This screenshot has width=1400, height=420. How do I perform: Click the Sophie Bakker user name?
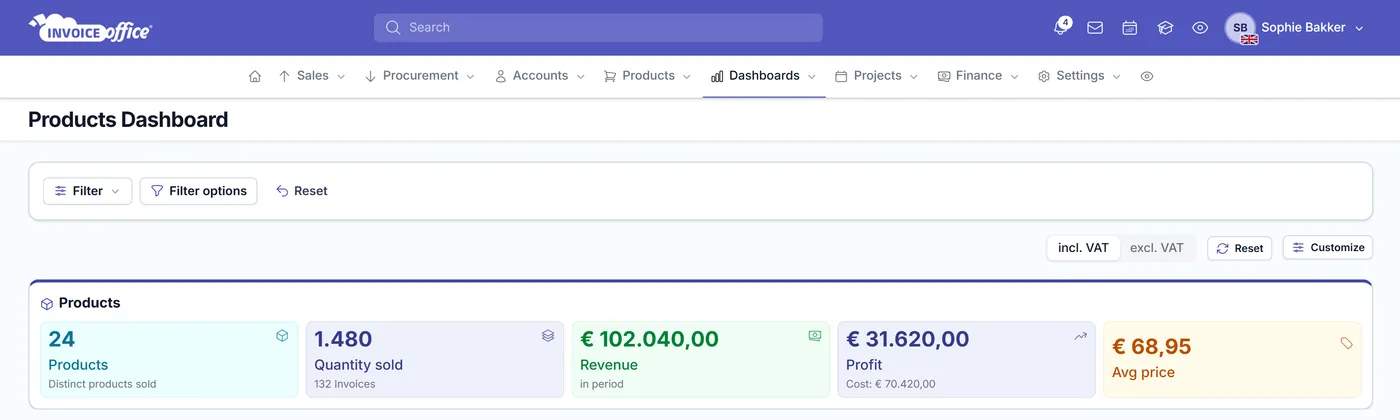click(1303, 28)
